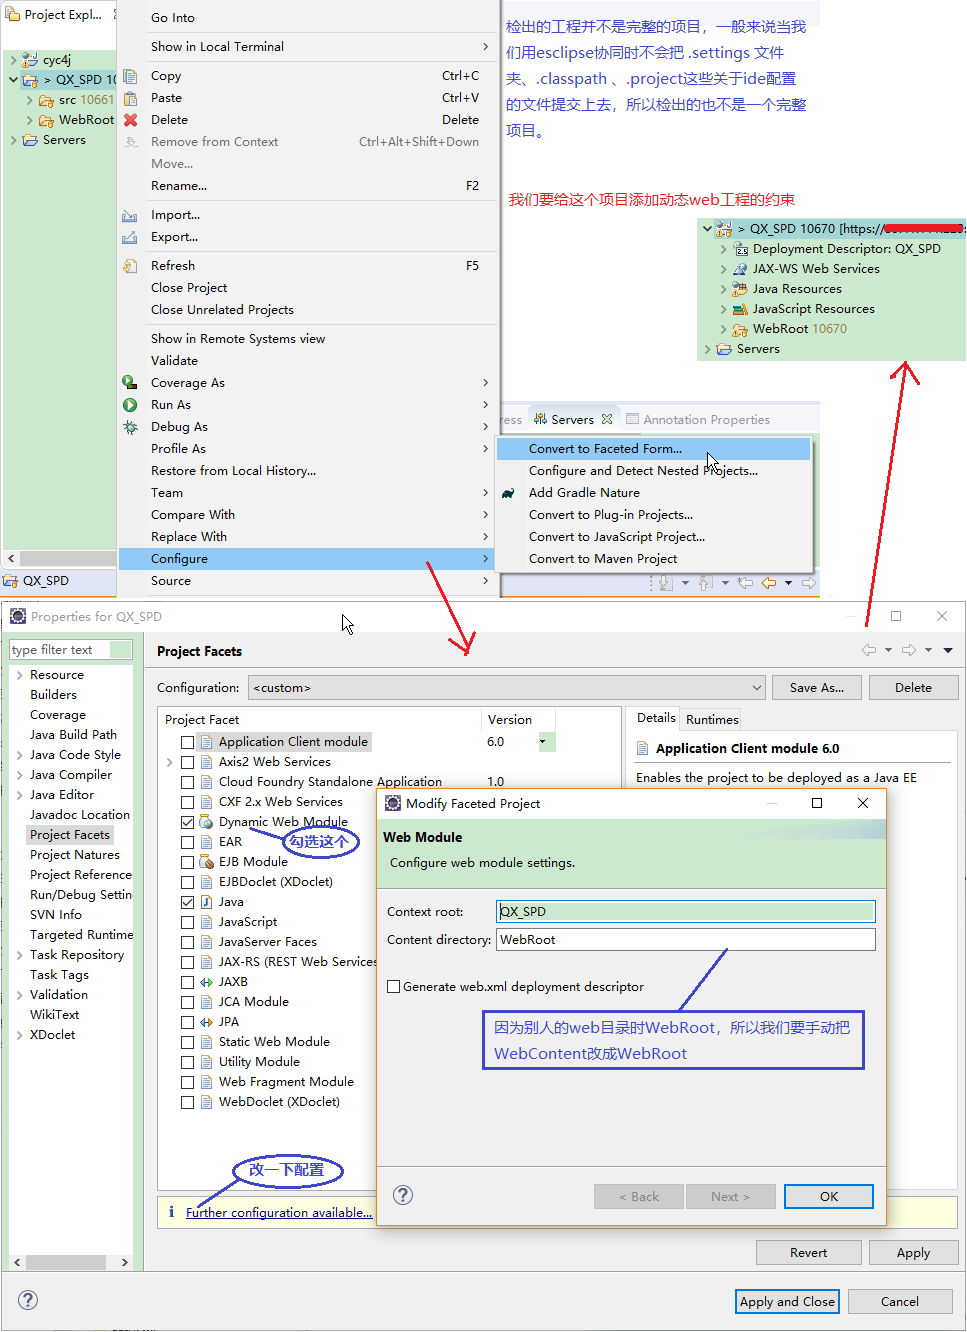Close the Servers view via its X icon
The height and width of the screenshot is (1332, 967).
click(x=607, y=419)
